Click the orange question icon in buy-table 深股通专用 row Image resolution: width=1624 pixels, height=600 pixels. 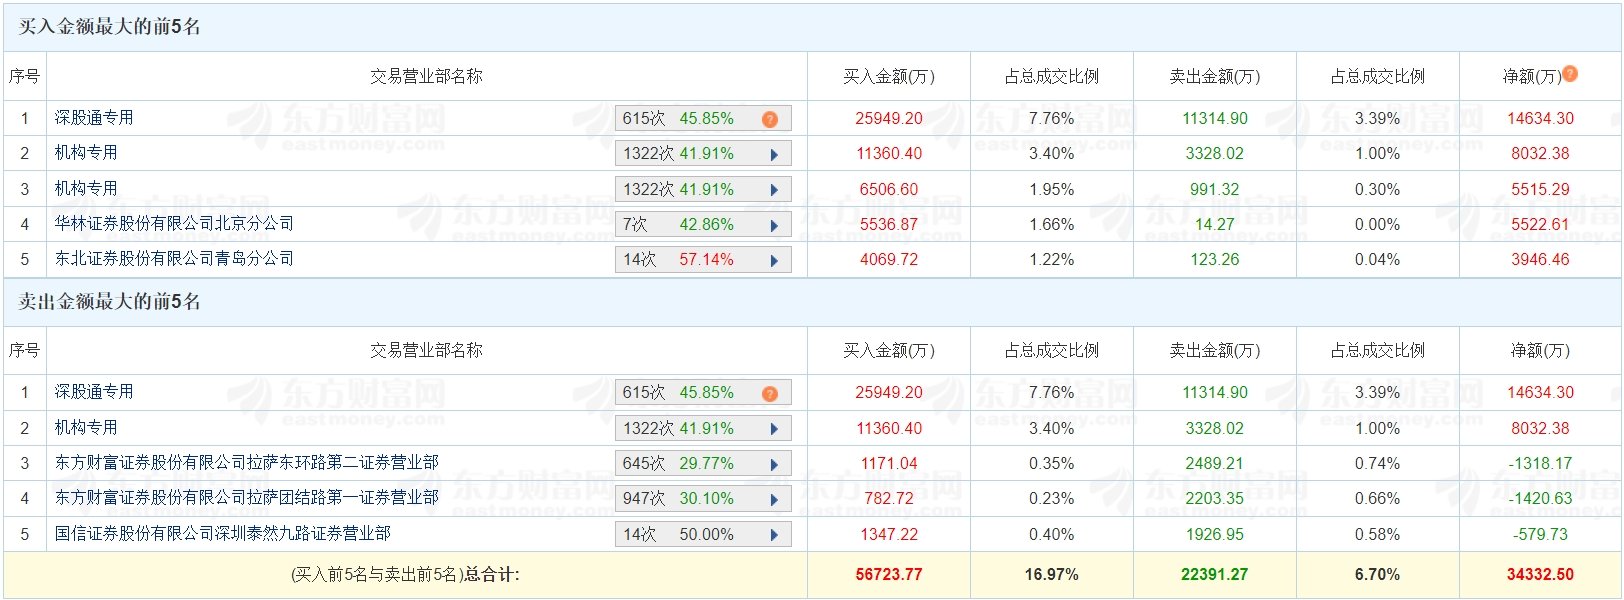coord(769,119)
